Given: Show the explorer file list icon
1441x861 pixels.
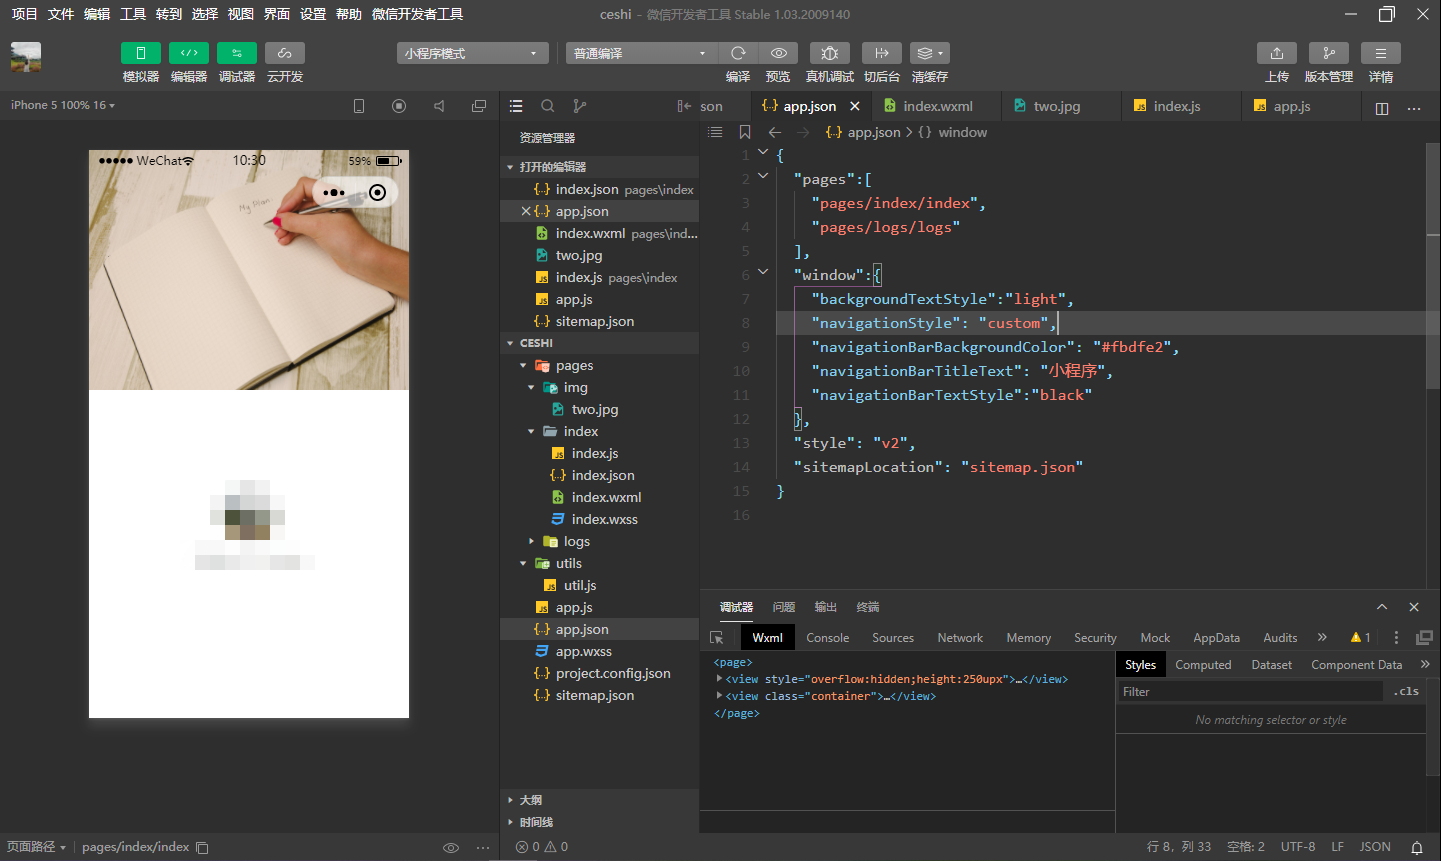Looking at the screenshot, I should coord(516,106).
